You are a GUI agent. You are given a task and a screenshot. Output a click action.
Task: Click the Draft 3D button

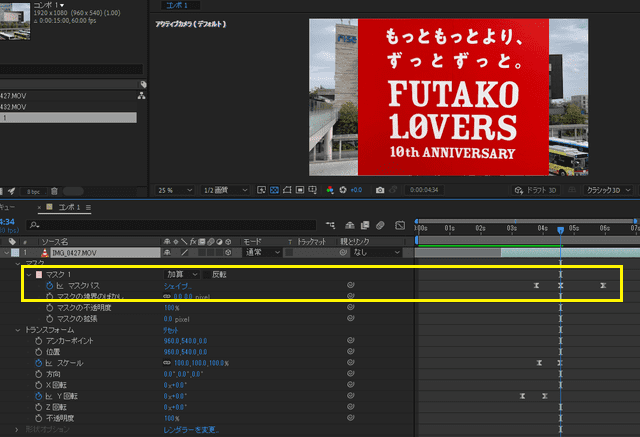click(536, 190)
